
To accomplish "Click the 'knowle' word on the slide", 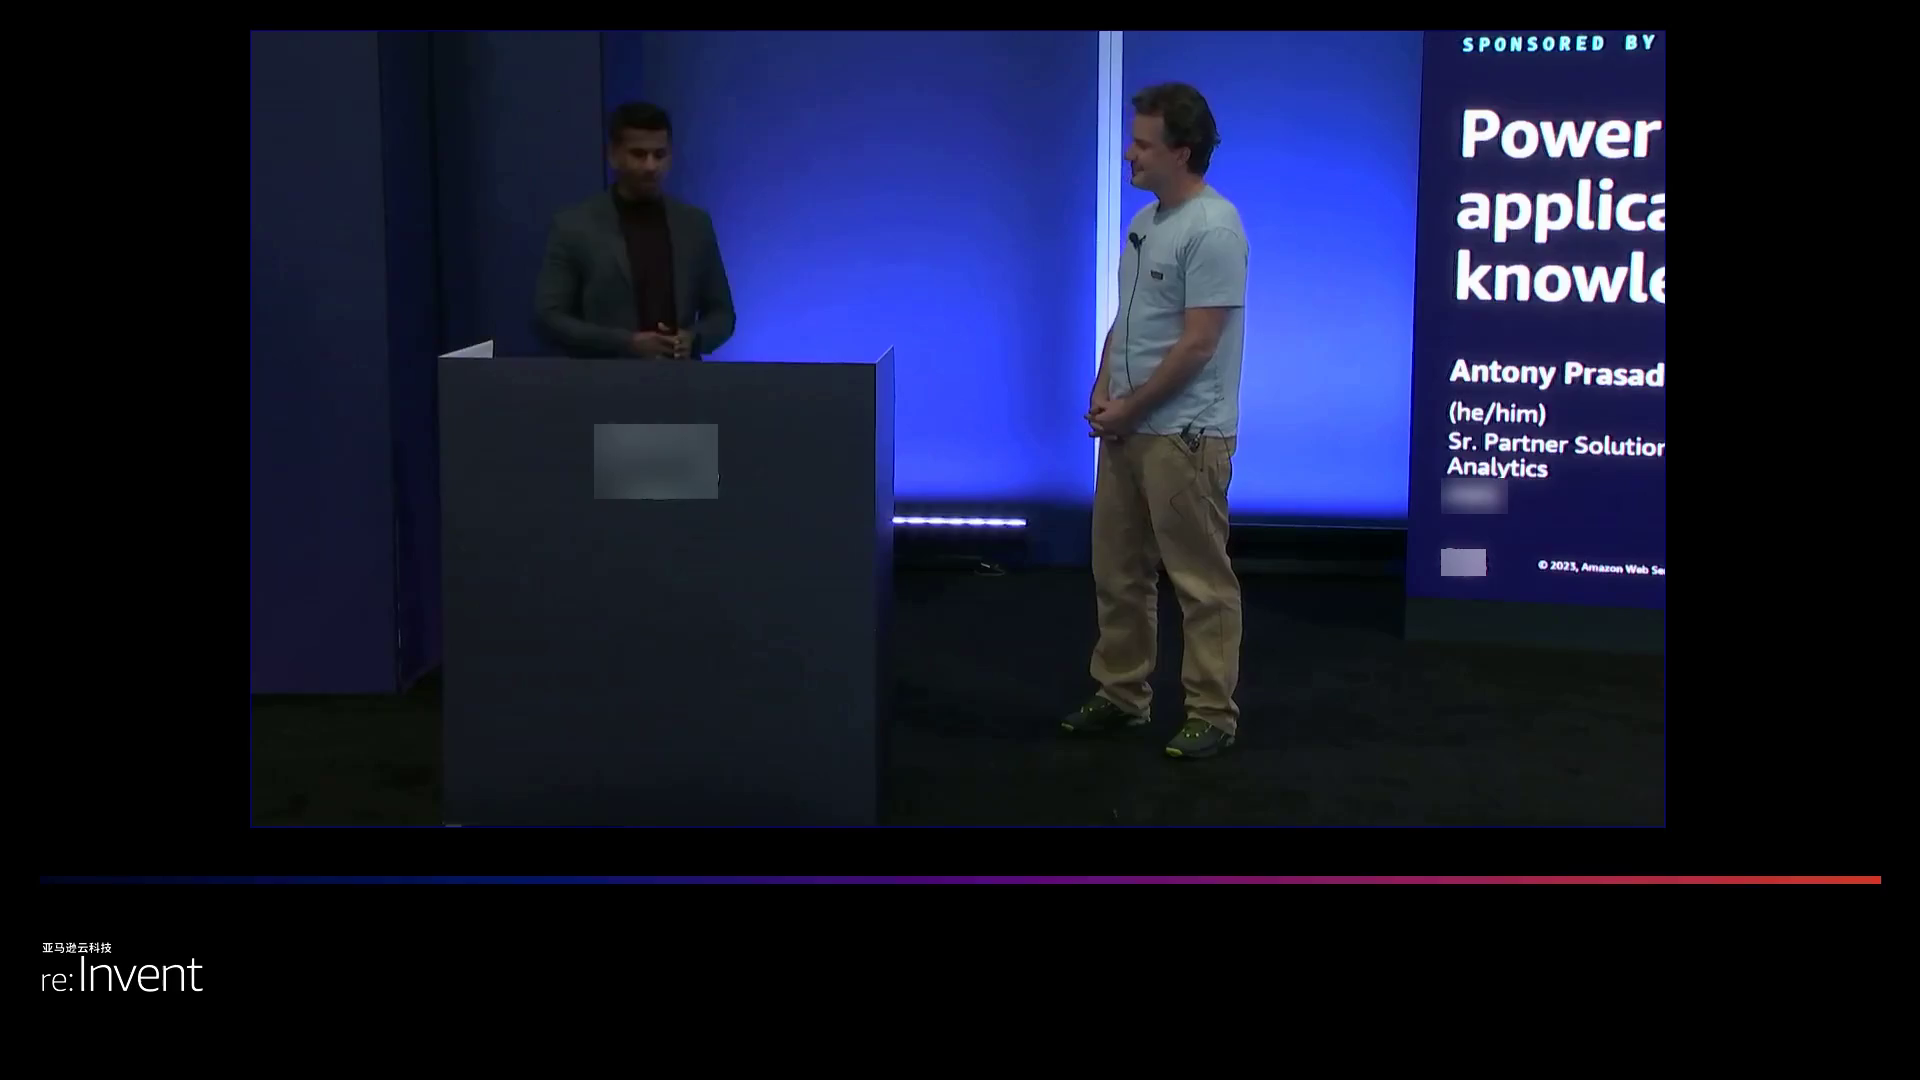I will tap(1558, 275).
